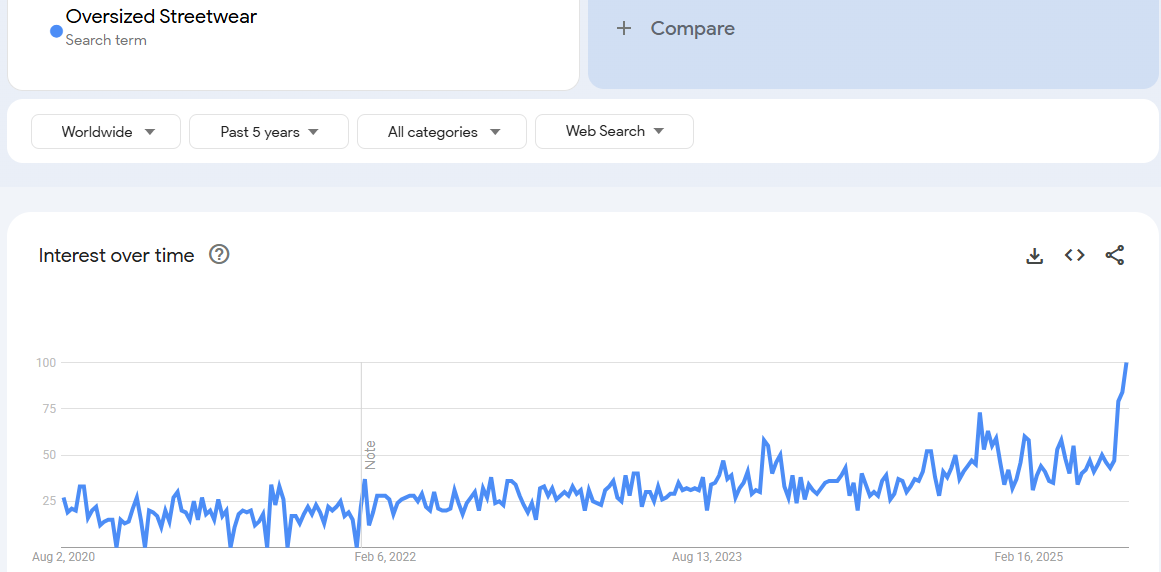Expand the Past 5 years time filter
1161x572 pixels.
point(269,132)
